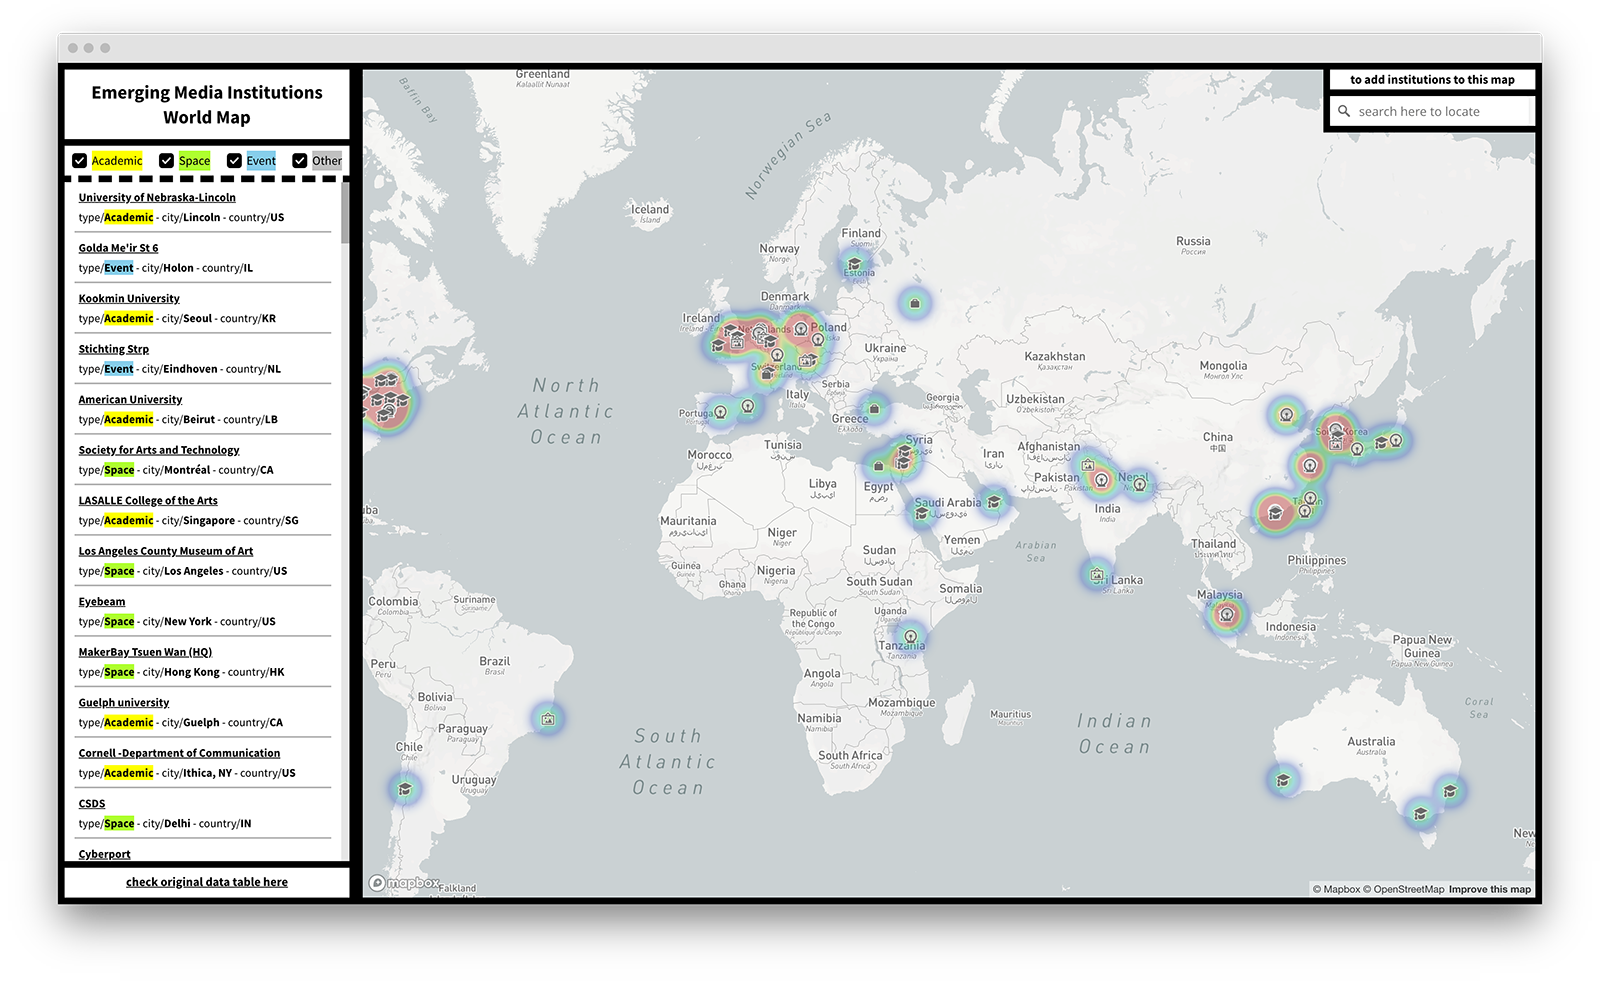This screenshot has width=1600, height=987.
Task: Select the Eyebeam entry
Action: coord(102,601)
